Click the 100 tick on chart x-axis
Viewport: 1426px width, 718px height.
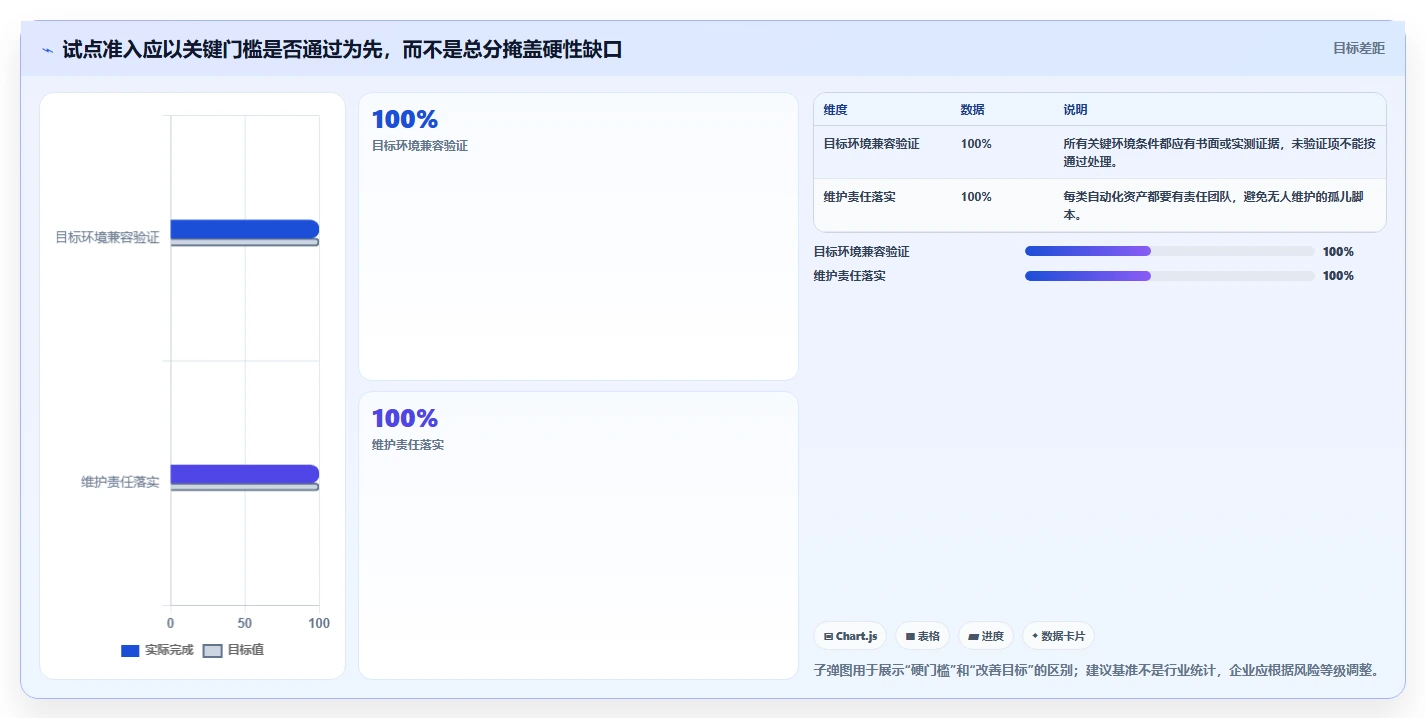click(319, 623)
